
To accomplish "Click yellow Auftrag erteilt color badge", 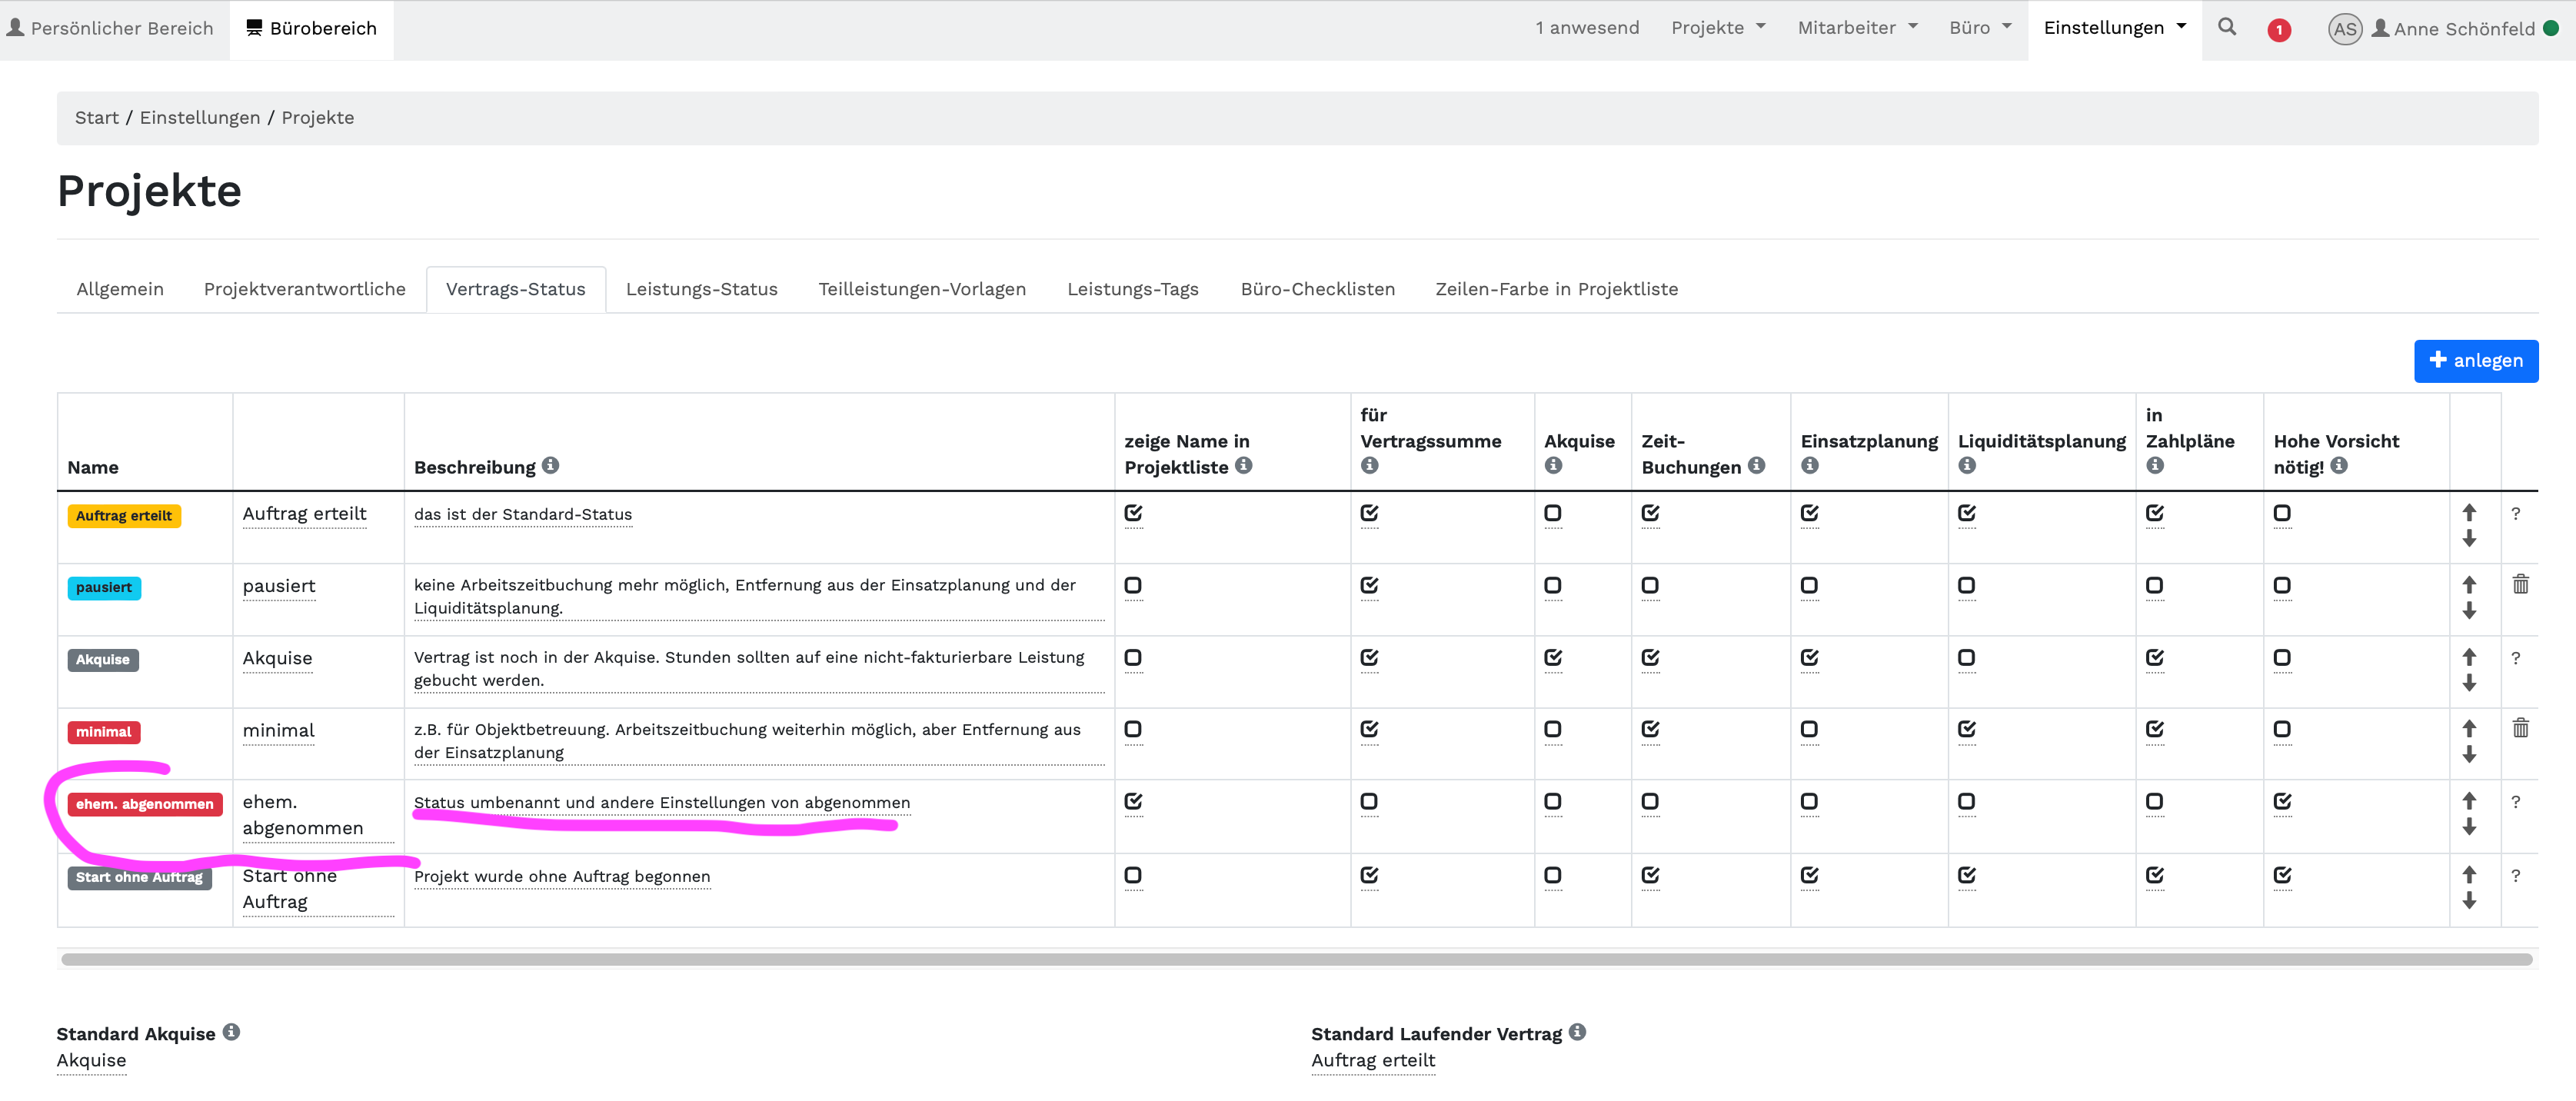I will tap(124, 516).
